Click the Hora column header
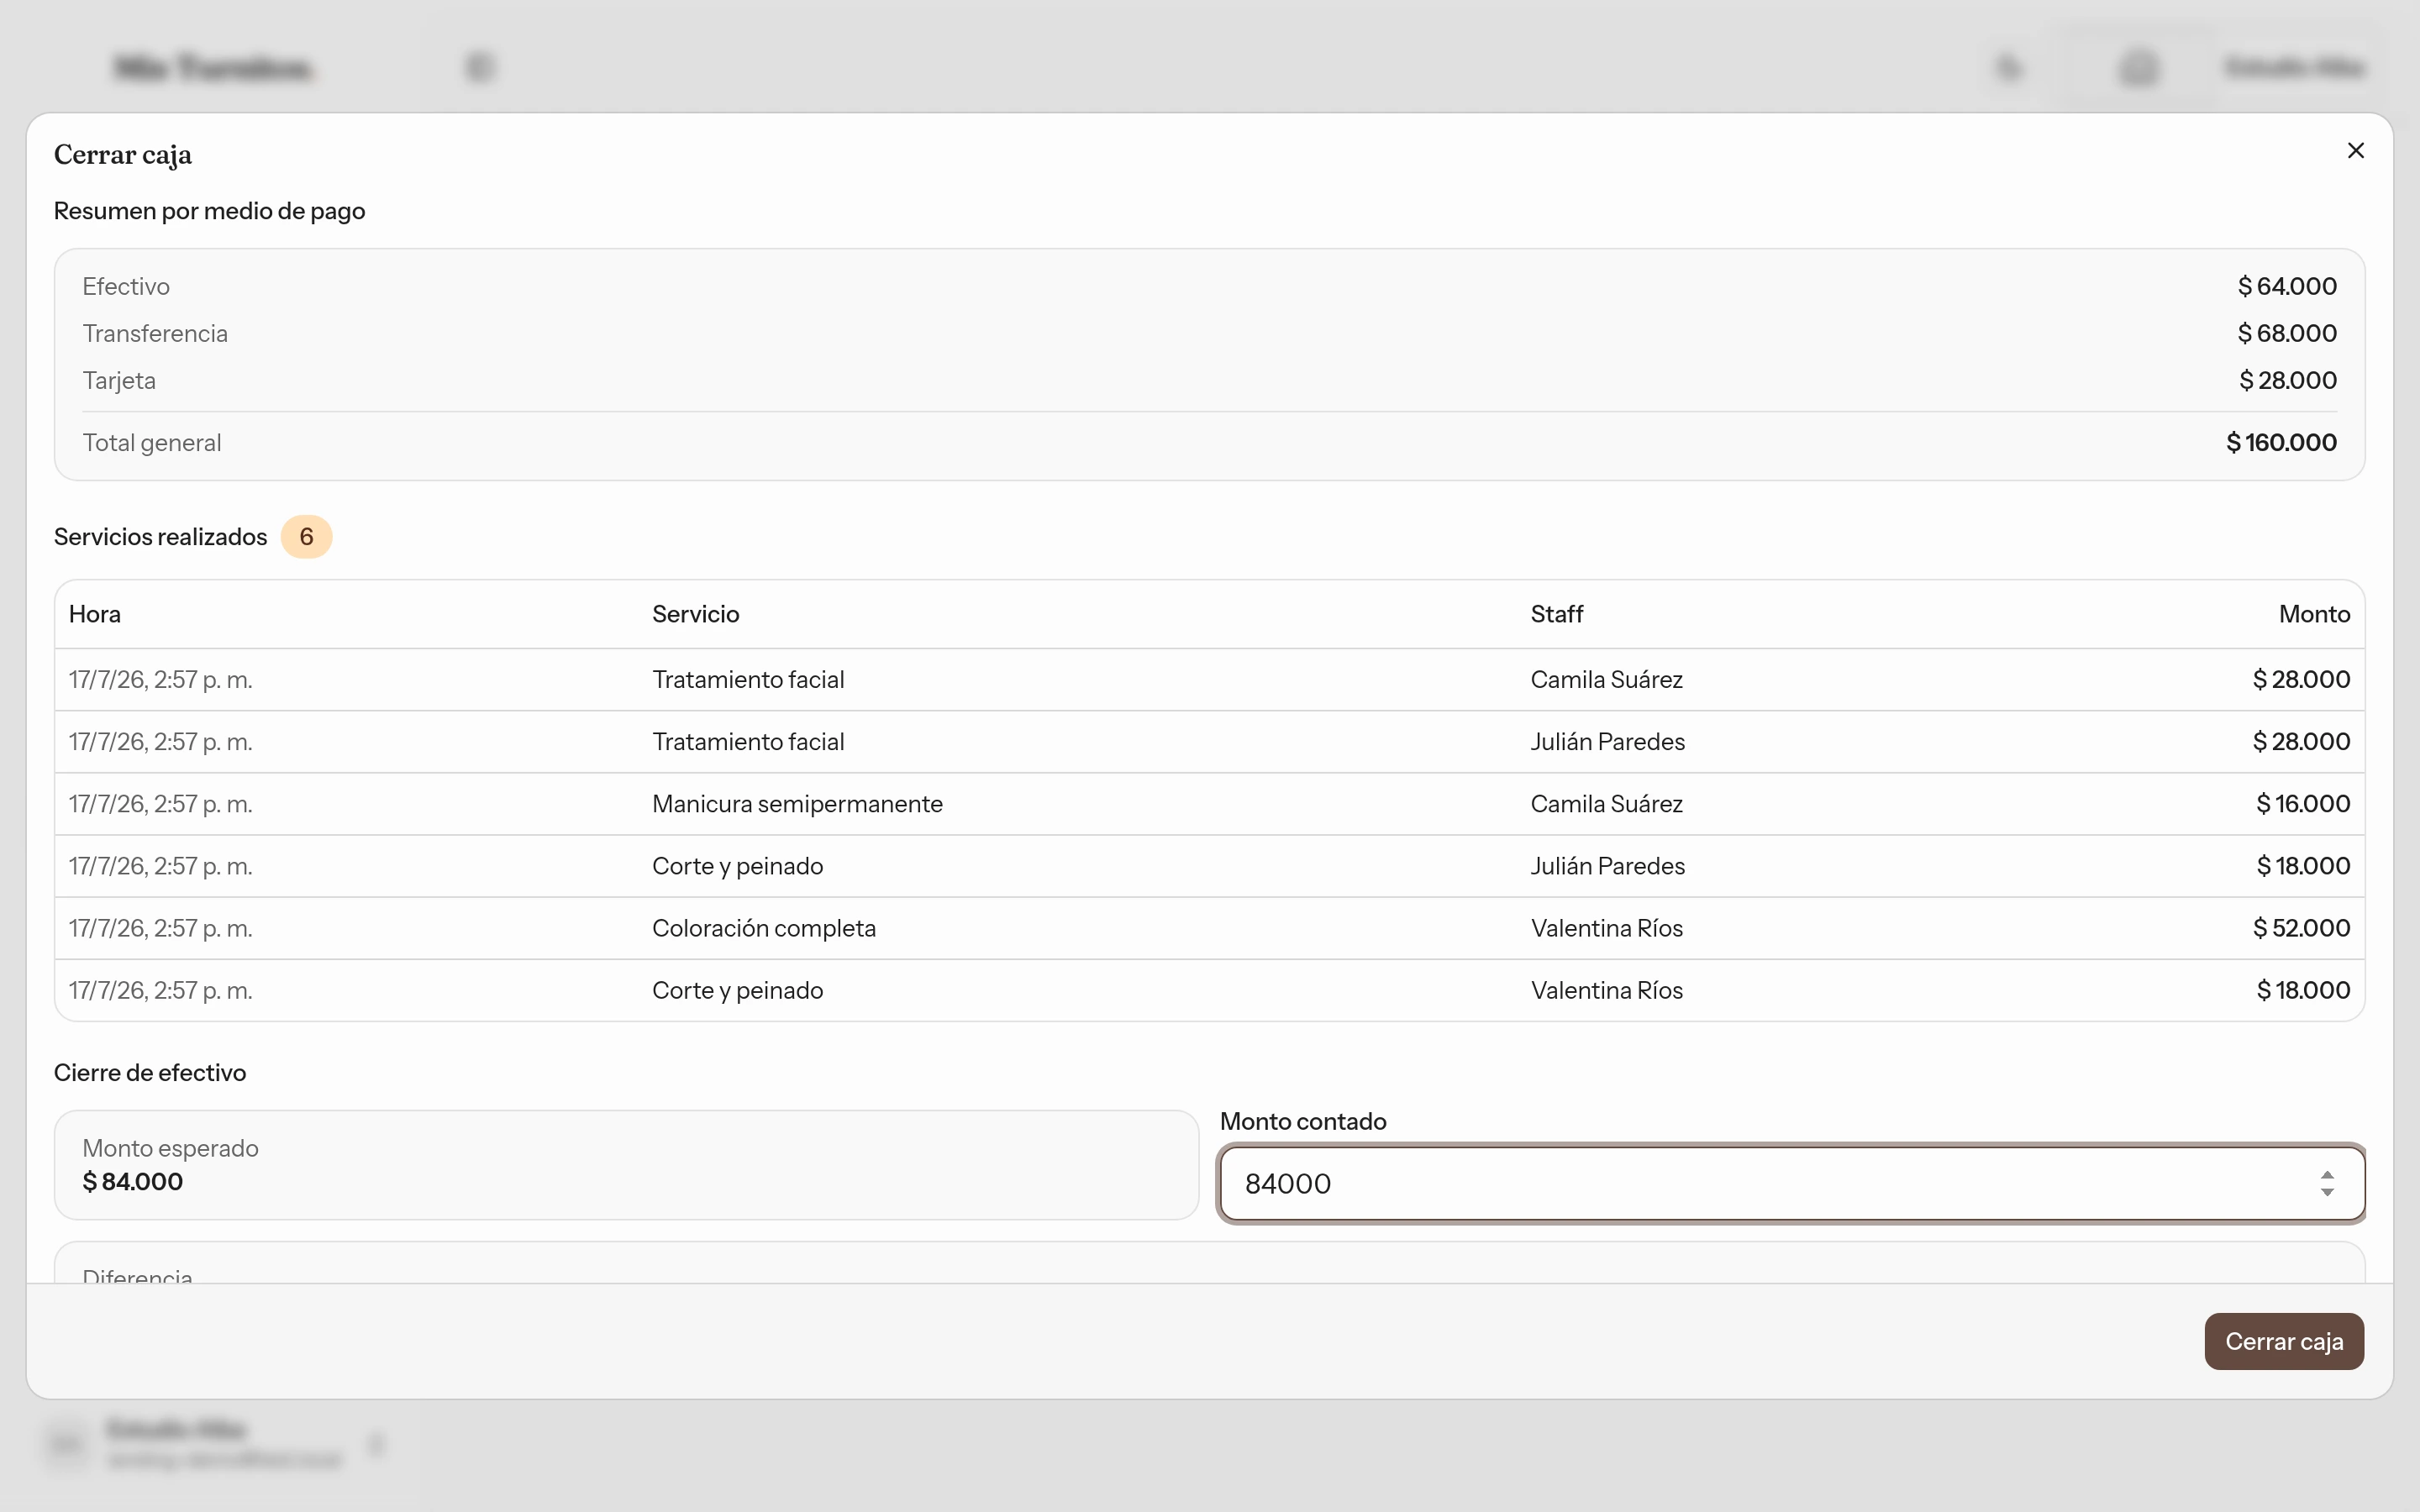This screenshot has width=2420, height=1512. click(x=95, y=614)
